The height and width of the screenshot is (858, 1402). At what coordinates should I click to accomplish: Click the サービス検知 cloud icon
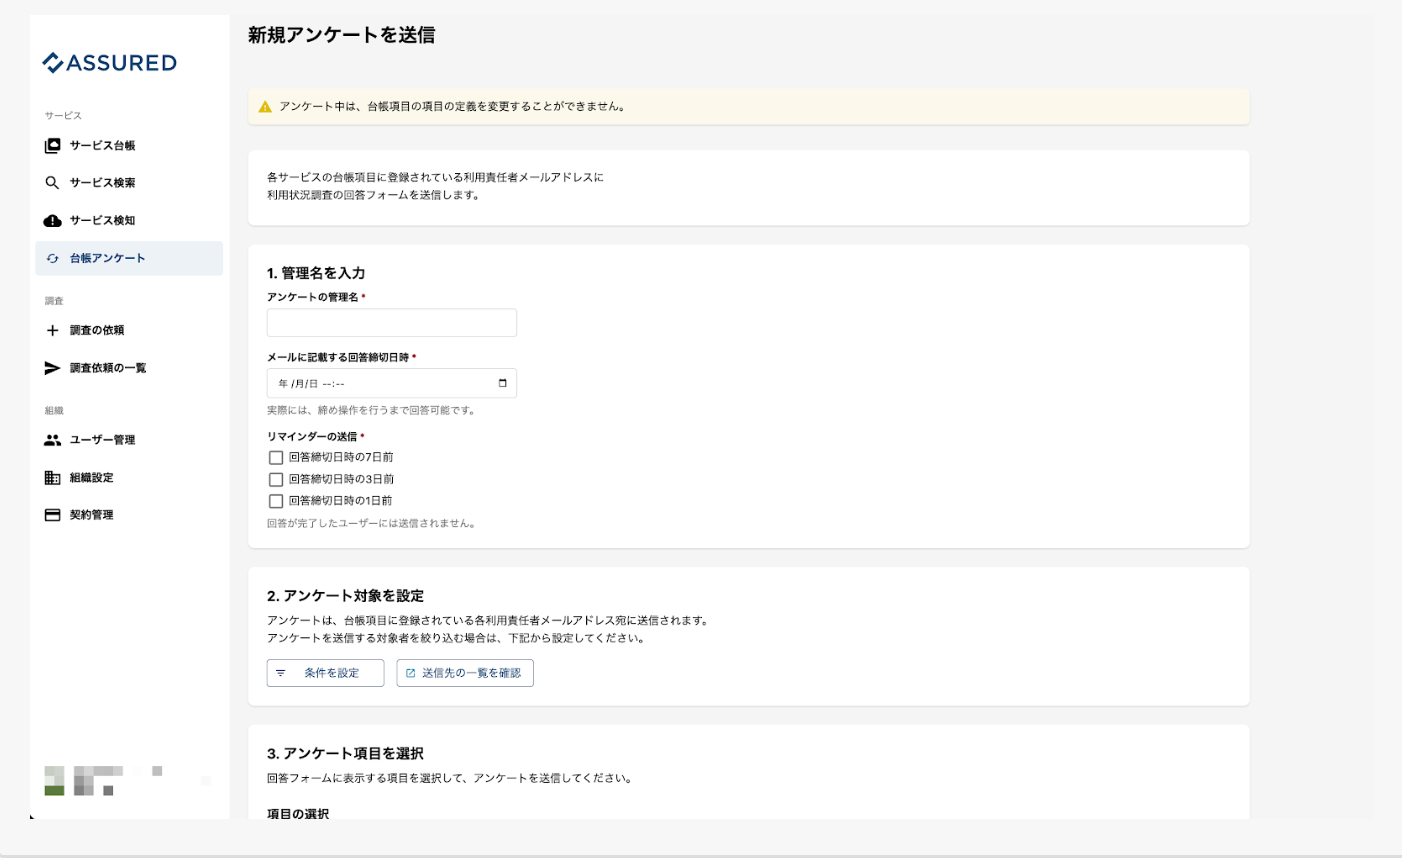tap(53, 221)
